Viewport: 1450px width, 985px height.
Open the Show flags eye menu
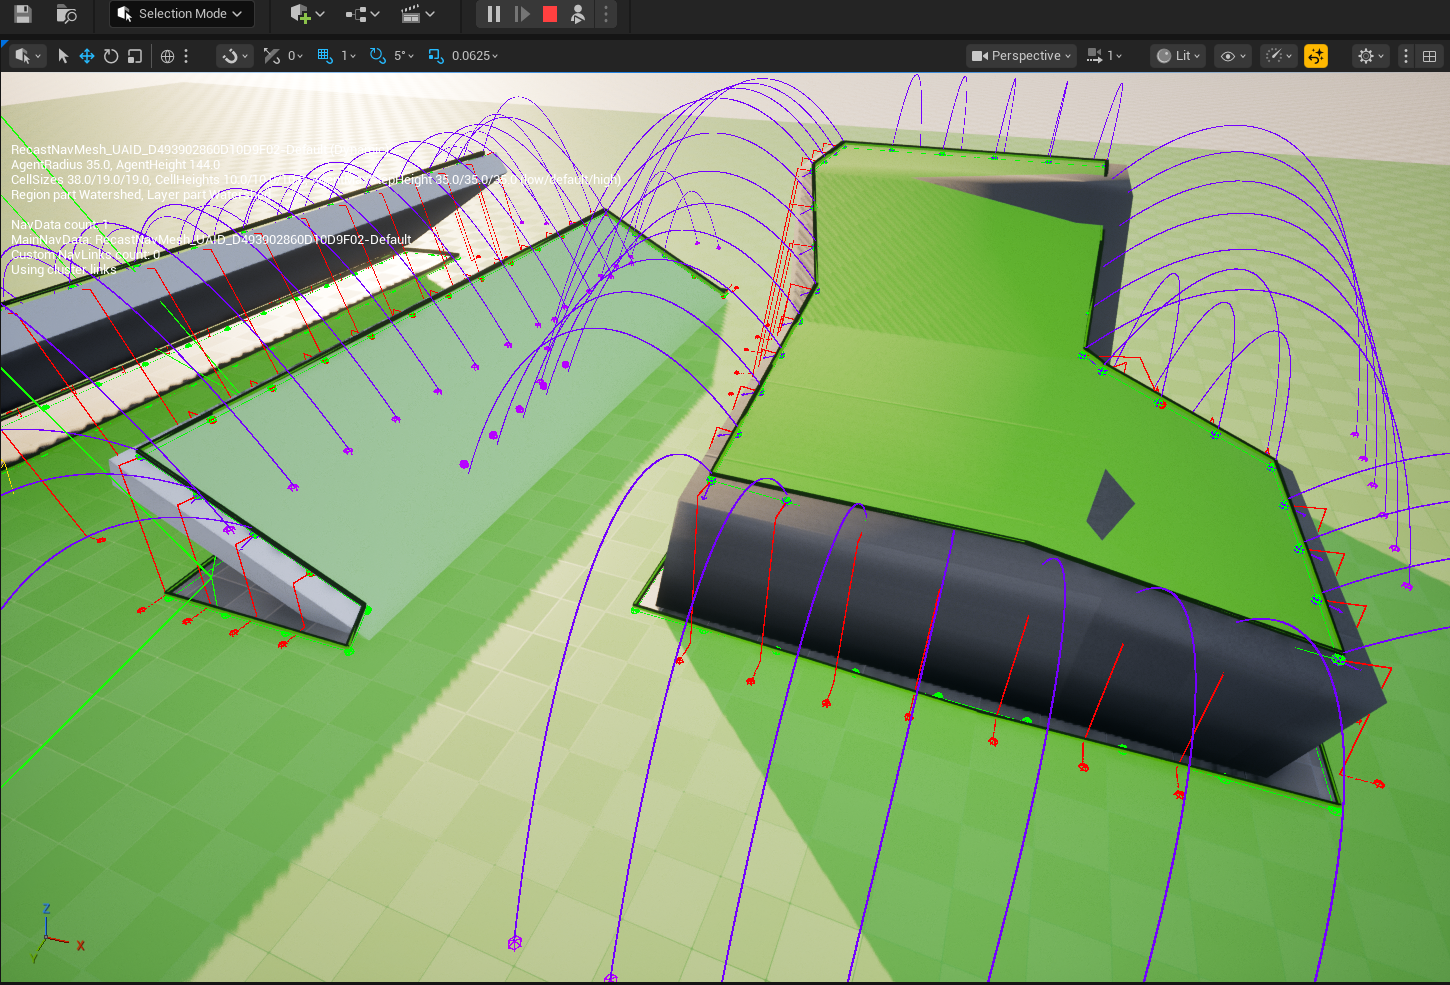coord(1234,56)
